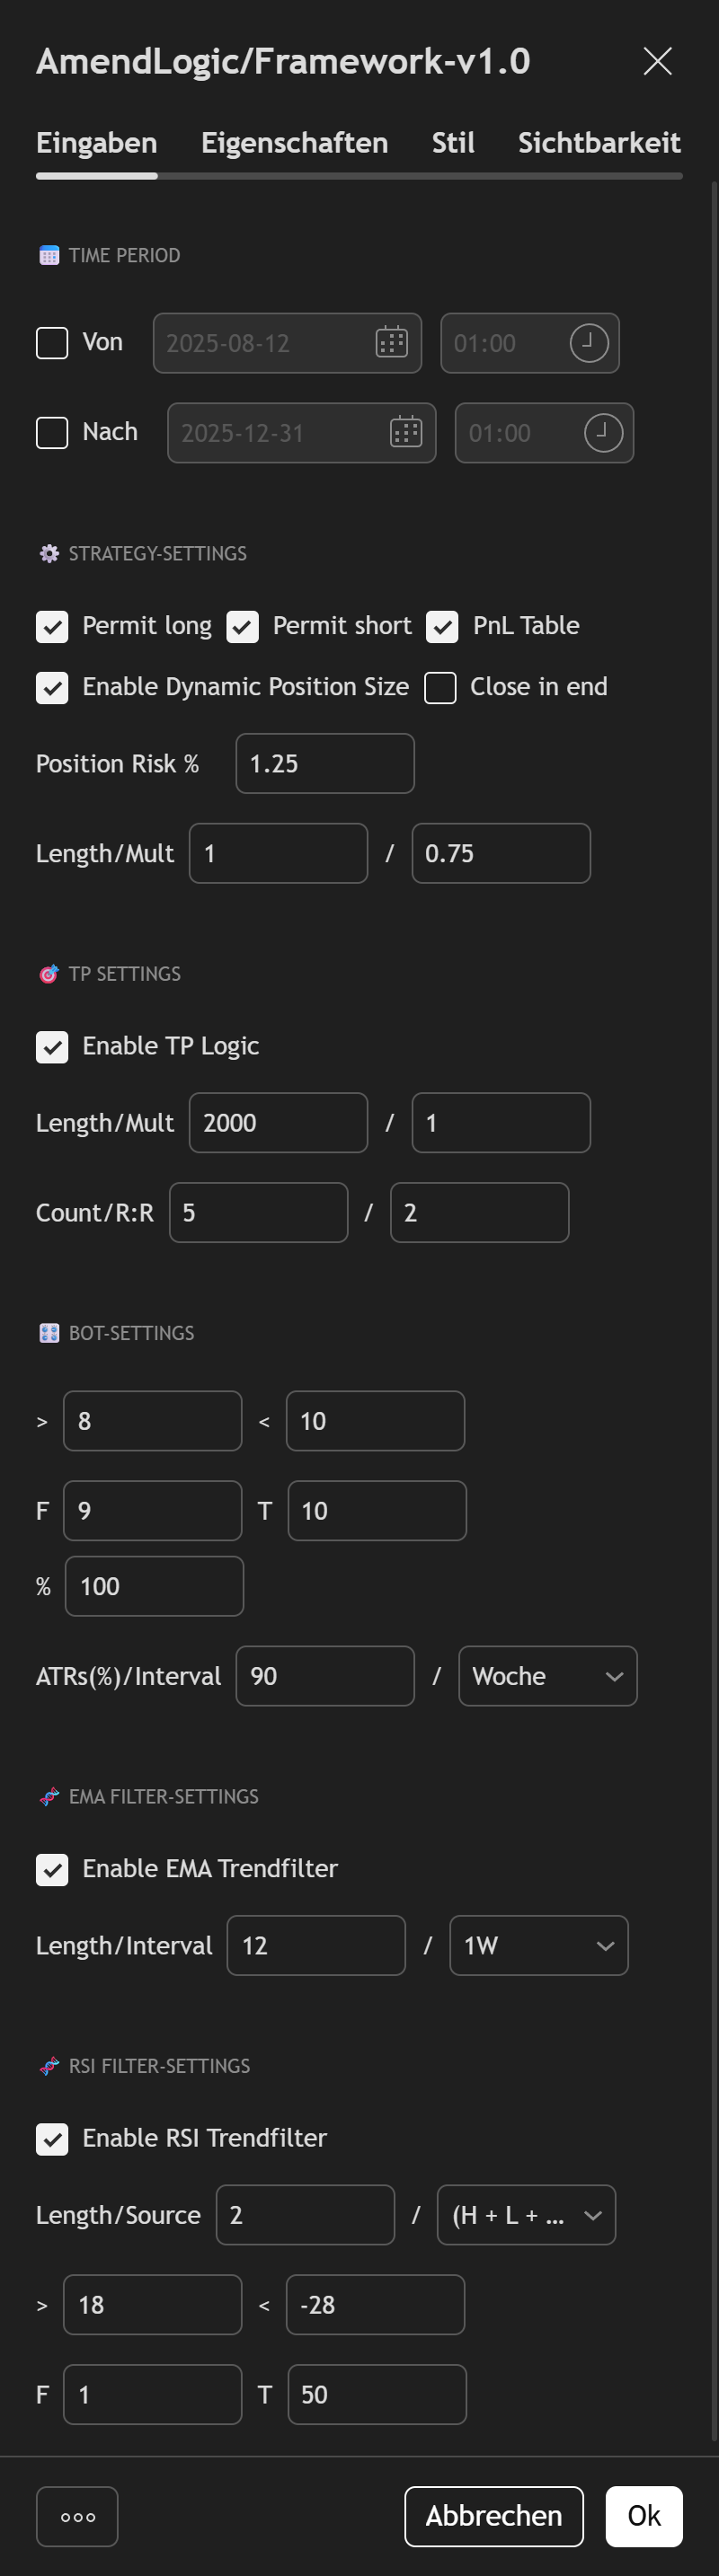This screenshot has height=2576, width=719.
Task: Click the Position Risk % input field
Action: click(325, 764)
